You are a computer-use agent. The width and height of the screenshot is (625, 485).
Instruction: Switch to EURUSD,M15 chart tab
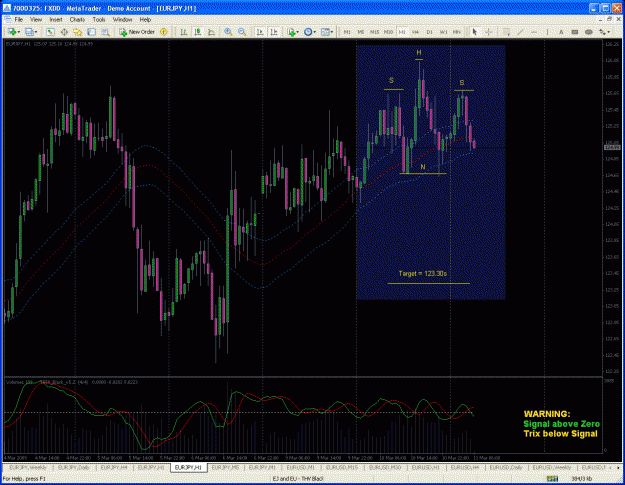click(x=342, y=467)
